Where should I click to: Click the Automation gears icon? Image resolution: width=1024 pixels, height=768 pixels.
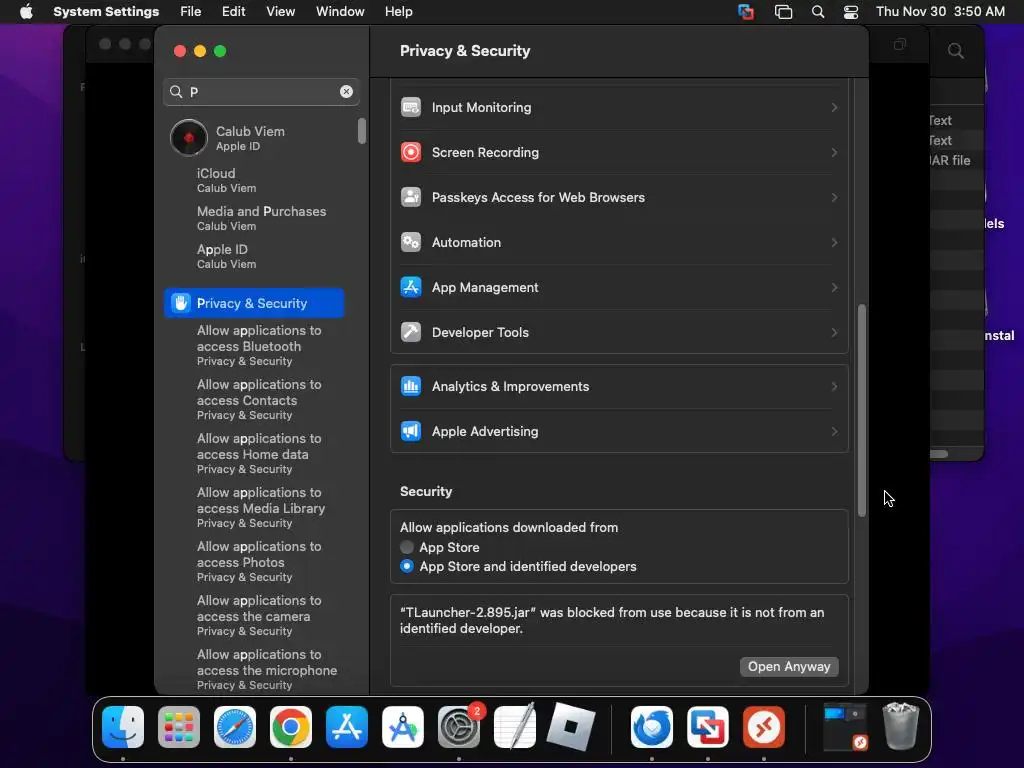coord(411,242)
